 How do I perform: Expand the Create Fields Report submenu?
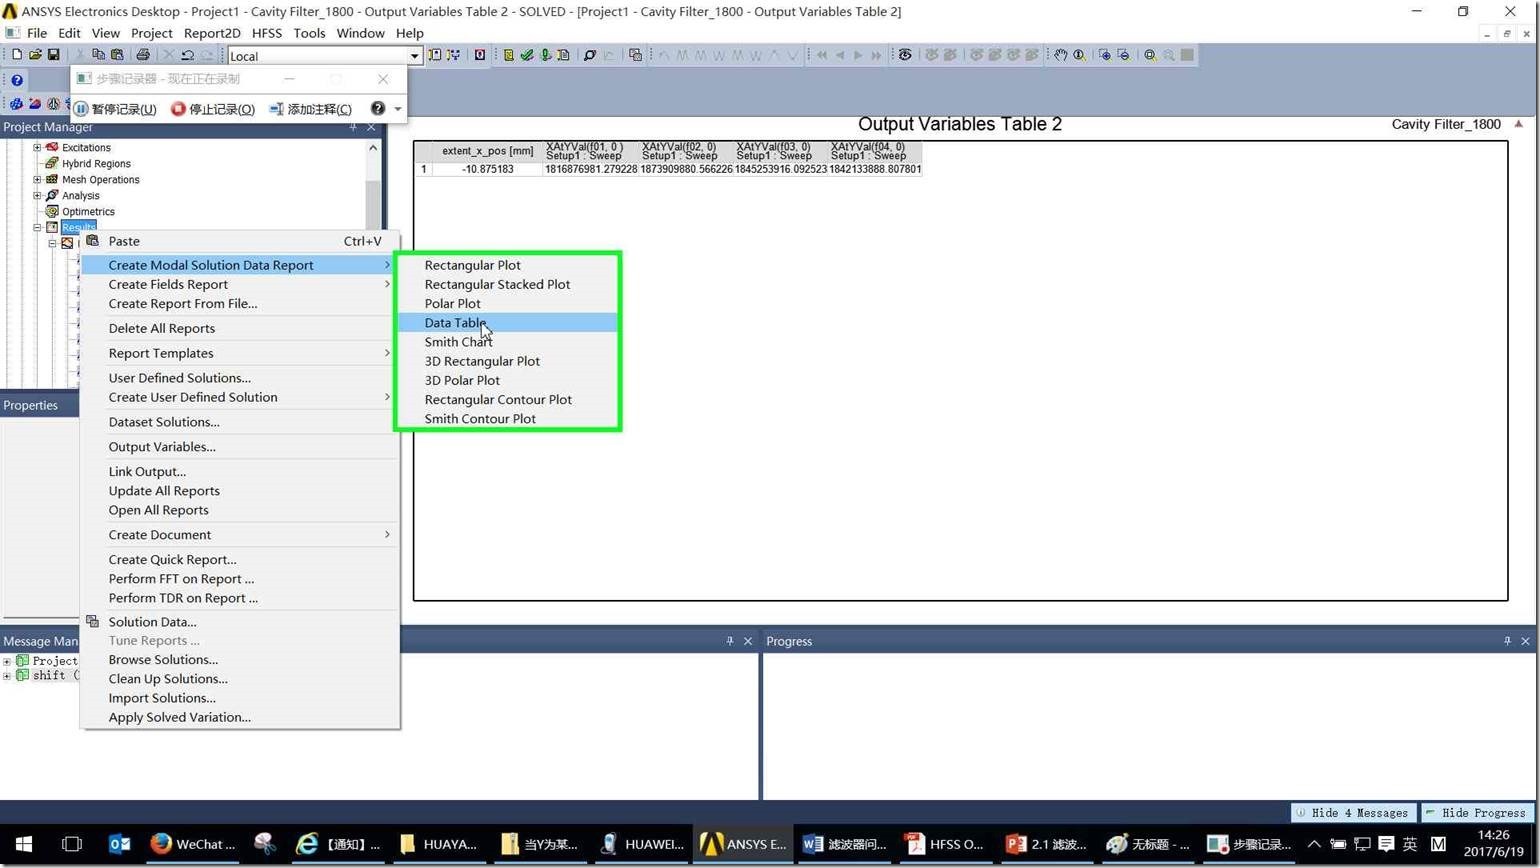pos(387,284)
